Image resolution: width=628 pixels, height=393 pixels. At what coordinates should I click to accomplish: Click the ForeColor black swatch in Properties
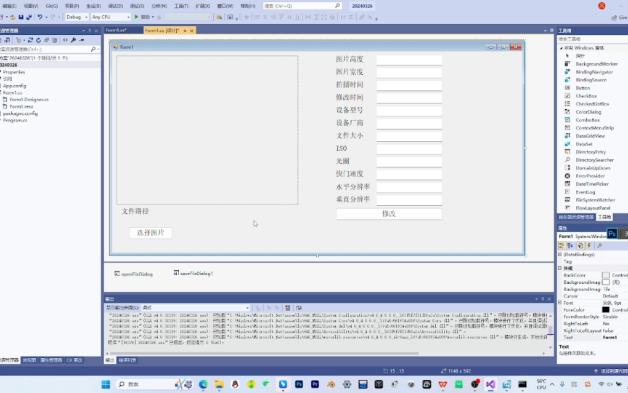click(x=606, y=310)
